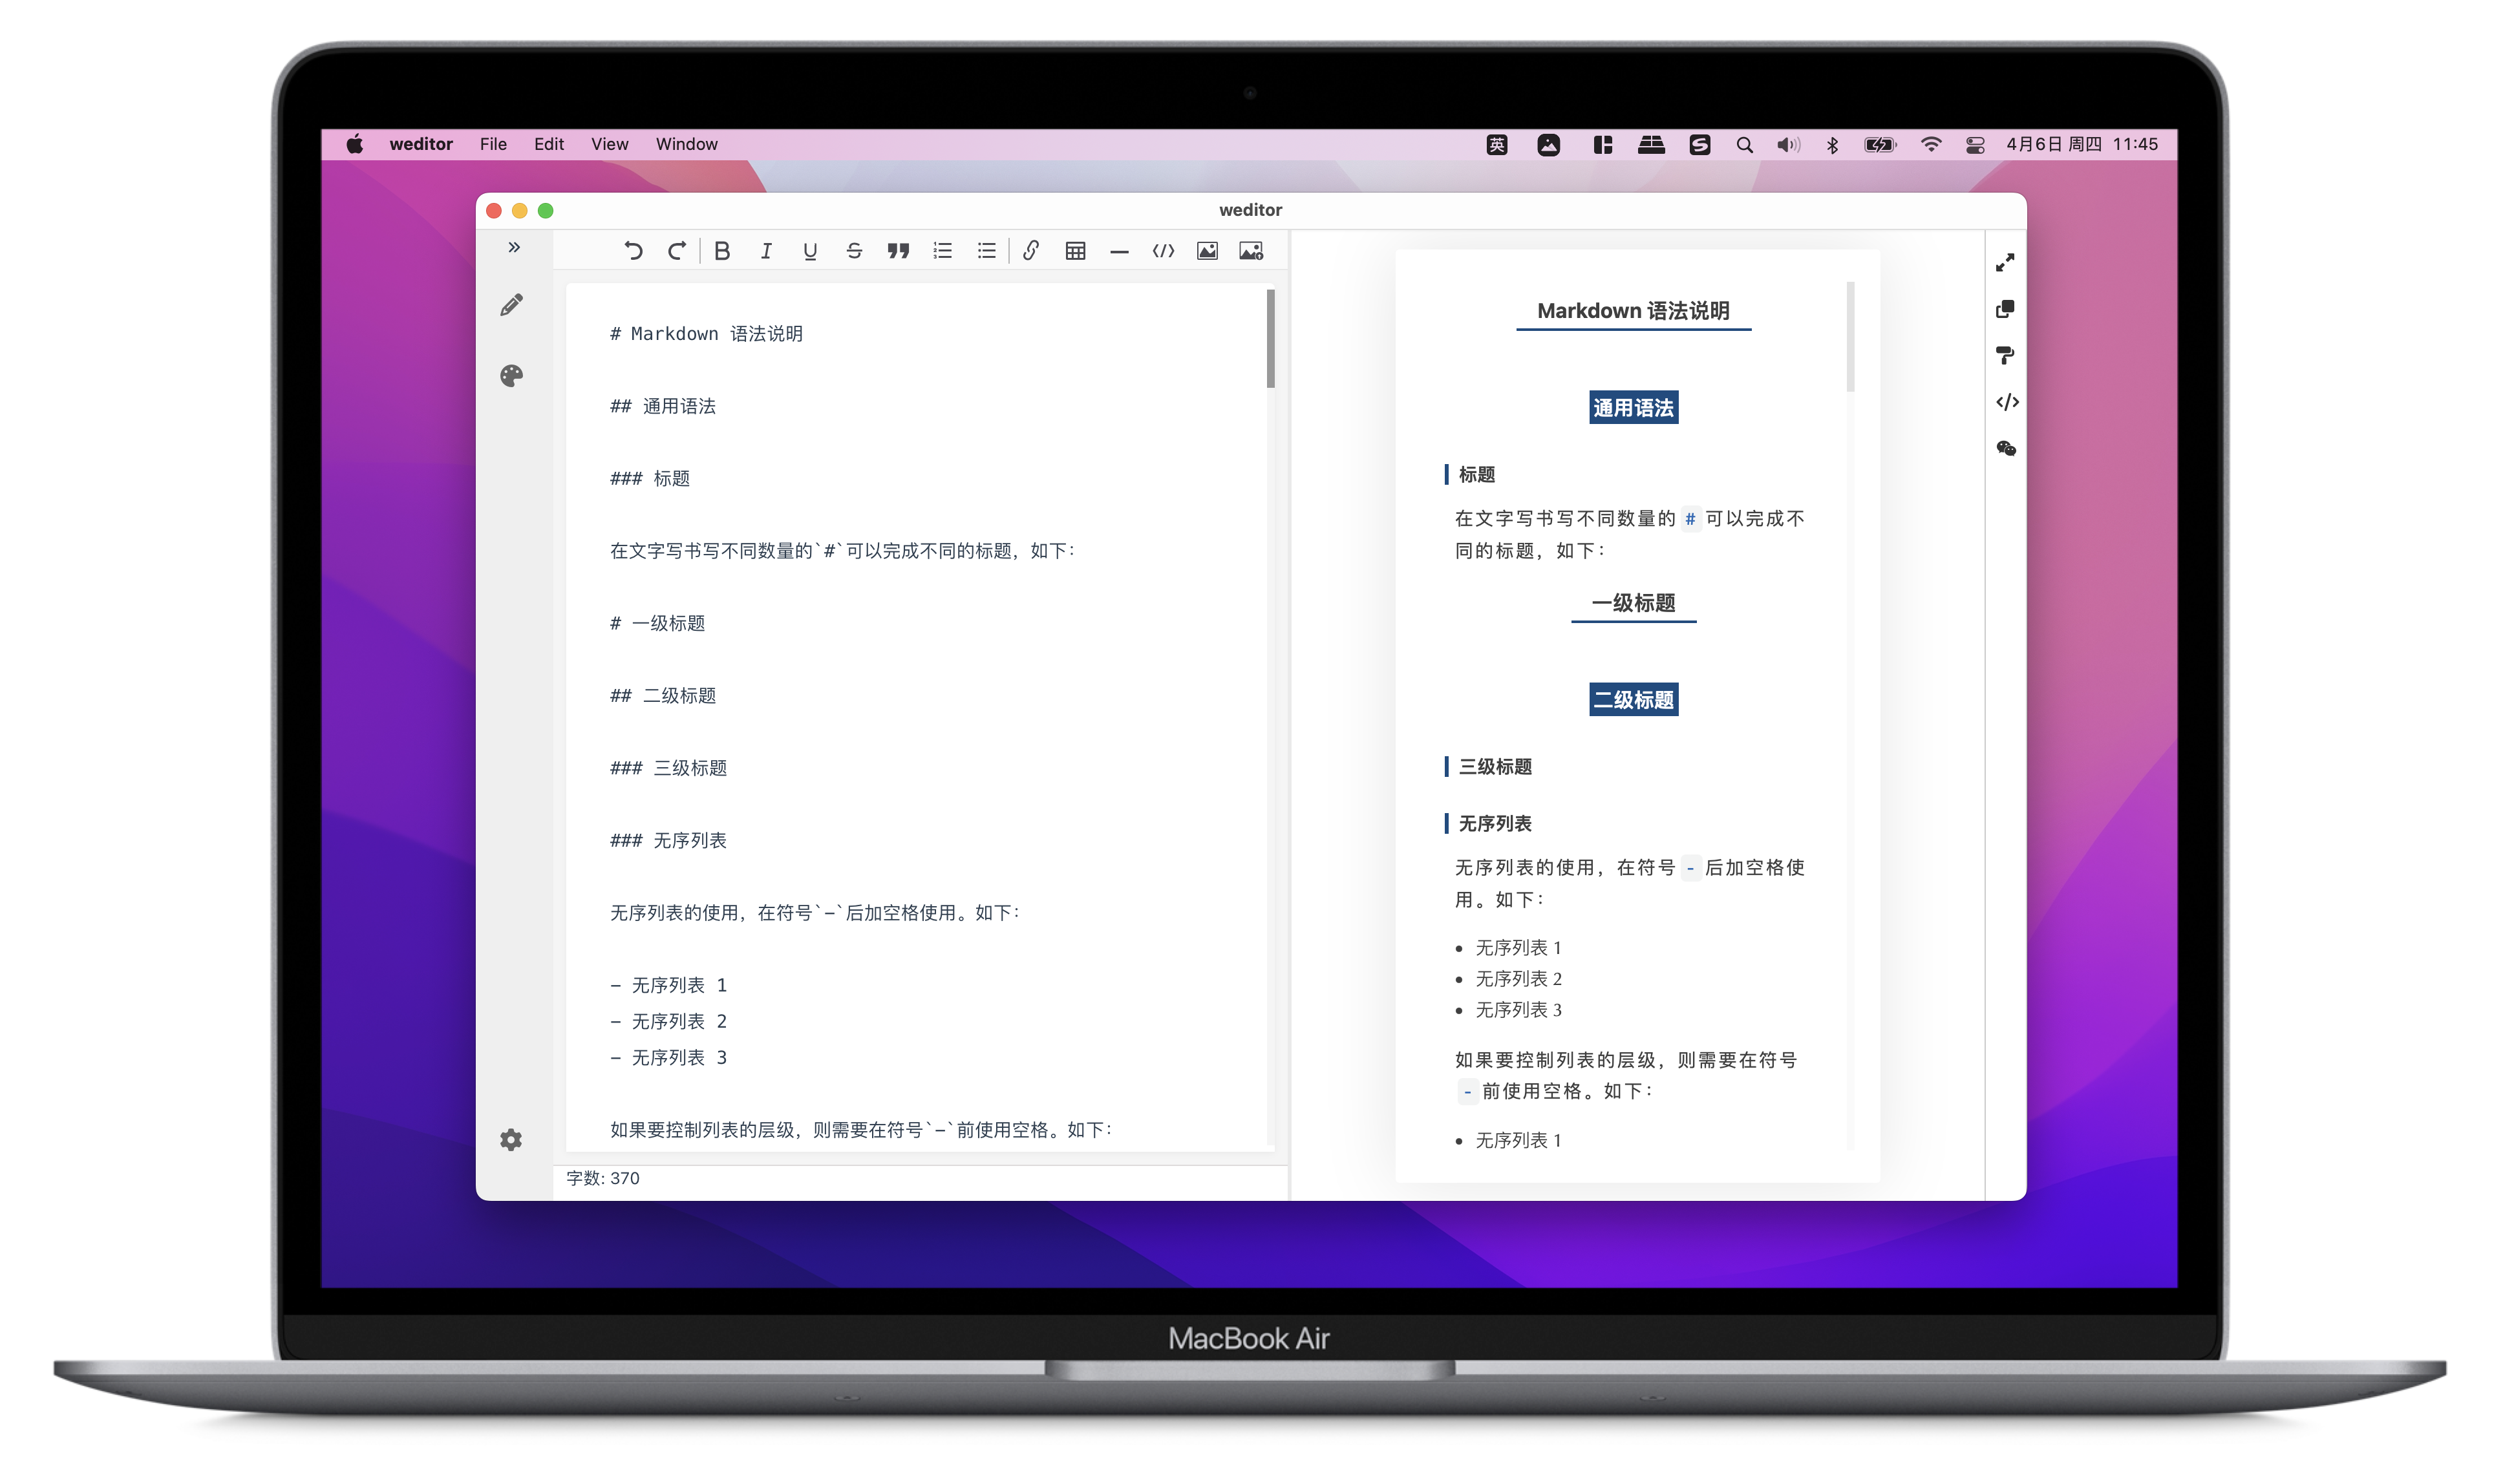Apply Underline formatting
Image resolution: width=2503 pixels, height=1484 pixels.
click(810, 251)
